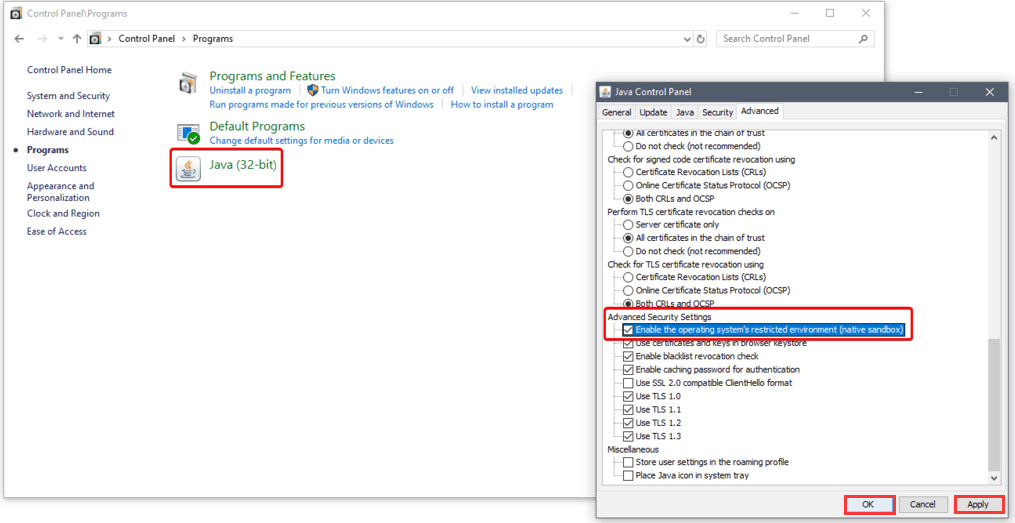The image size is (1015, 523).
Task: Expand the address bar history dropdown
Action: (687, 39)
